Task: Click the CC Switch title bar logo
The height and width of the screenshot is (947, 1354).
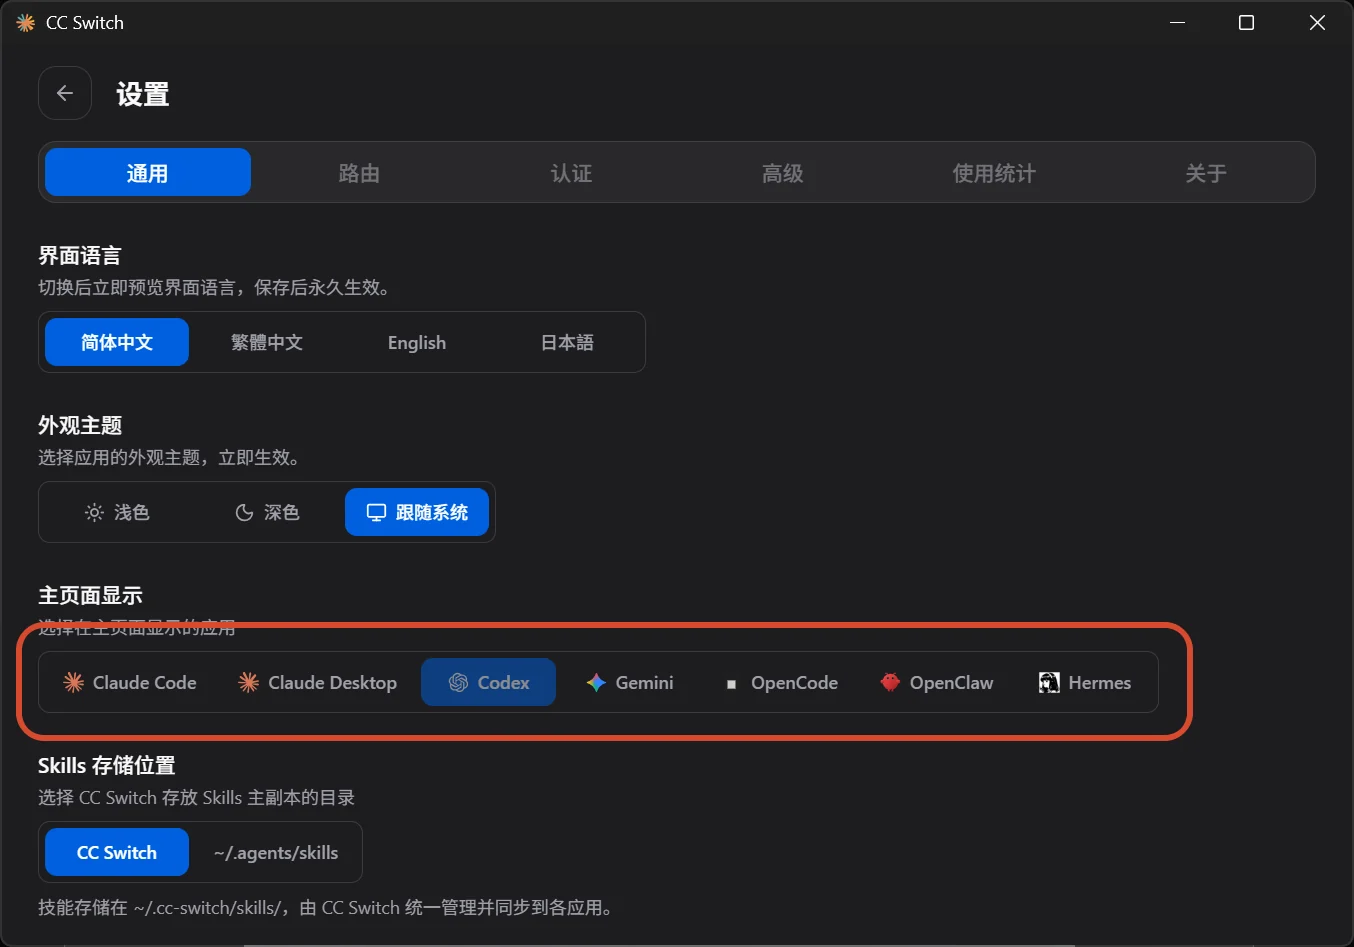Action: pyautogui.click(x=26, y=23)
